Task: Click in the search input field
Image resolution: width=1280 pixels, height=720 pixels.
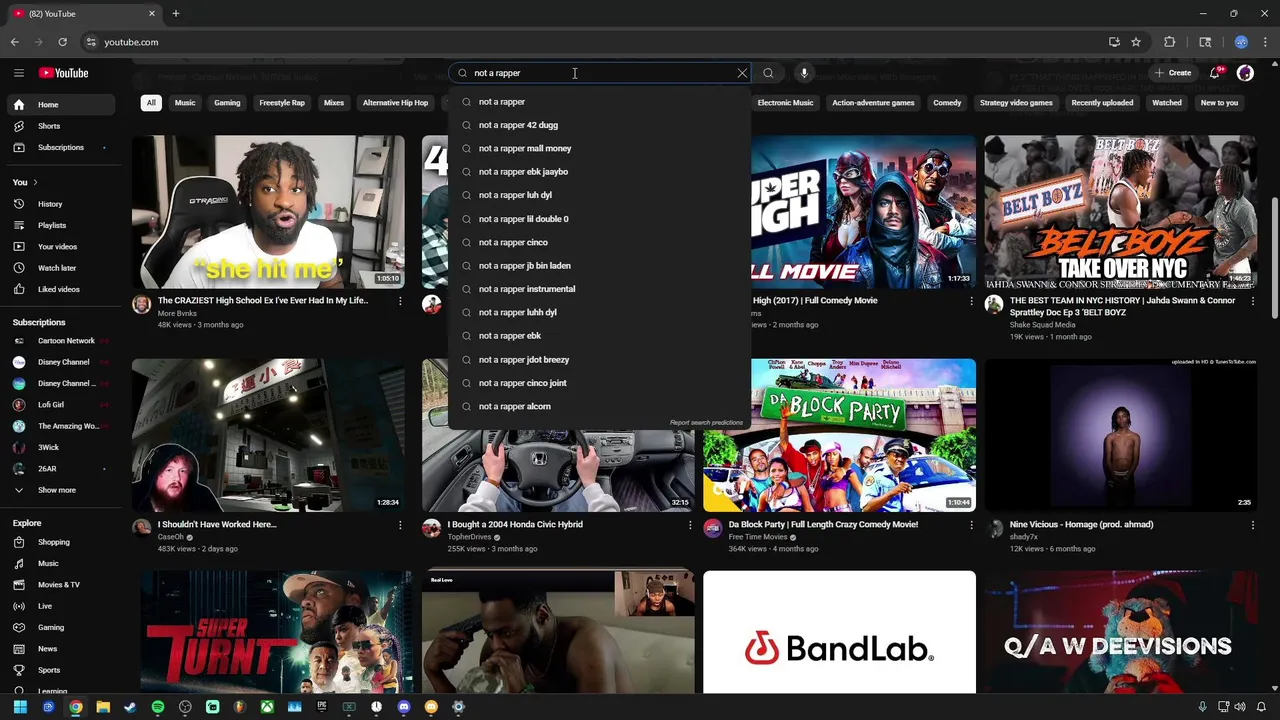Action: coord(600,73)
